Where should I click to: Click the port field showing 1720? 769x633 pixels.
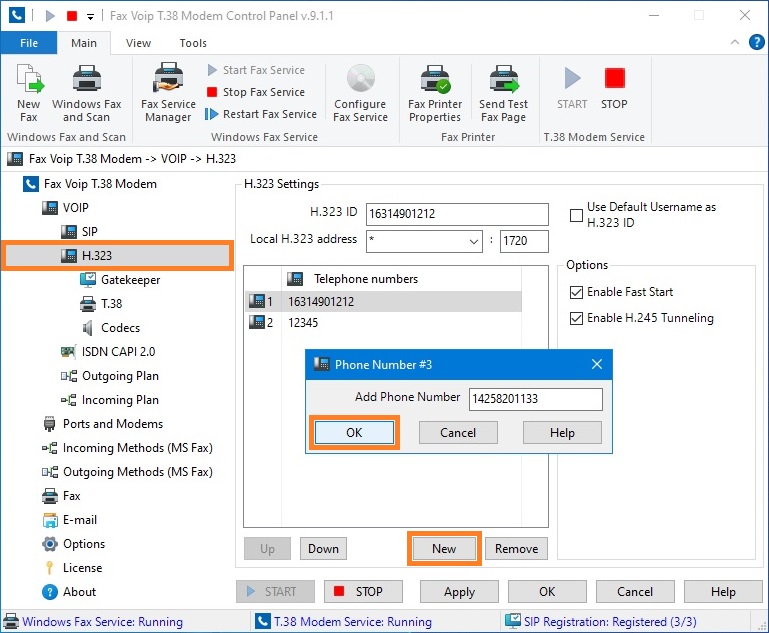coord(524,241)
